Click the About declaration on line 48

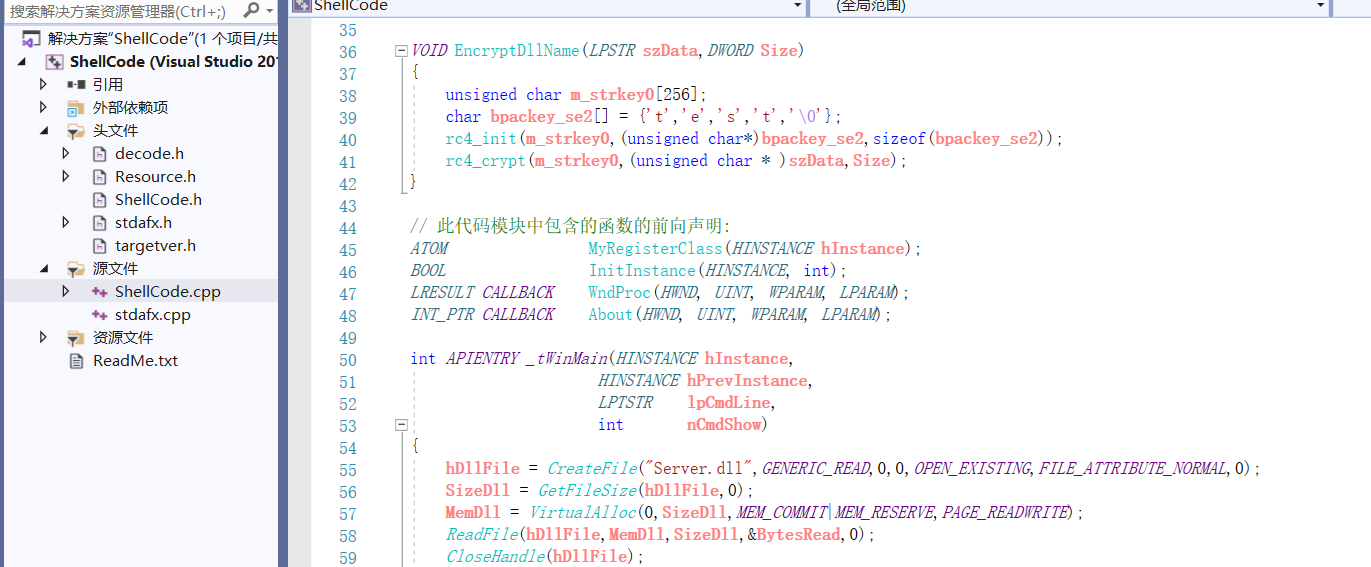(x=611, y=315)
